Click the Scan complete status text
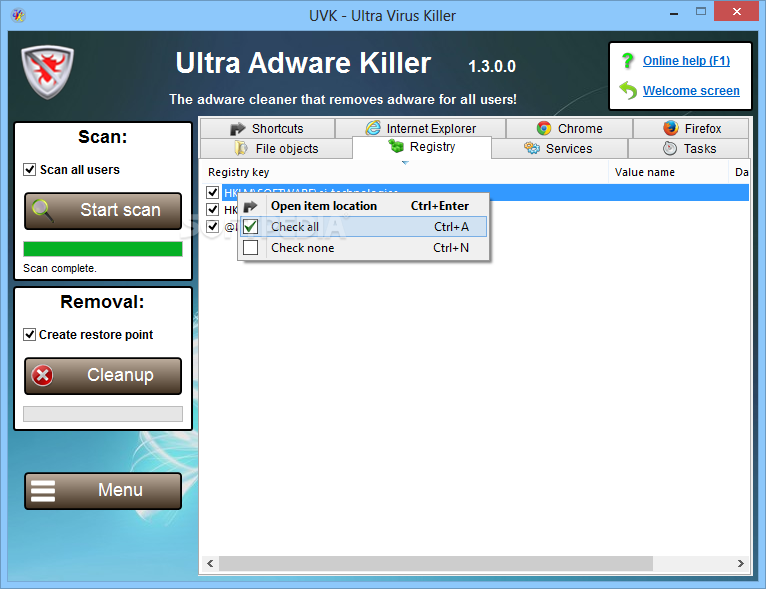 click(x=60, y=268)
